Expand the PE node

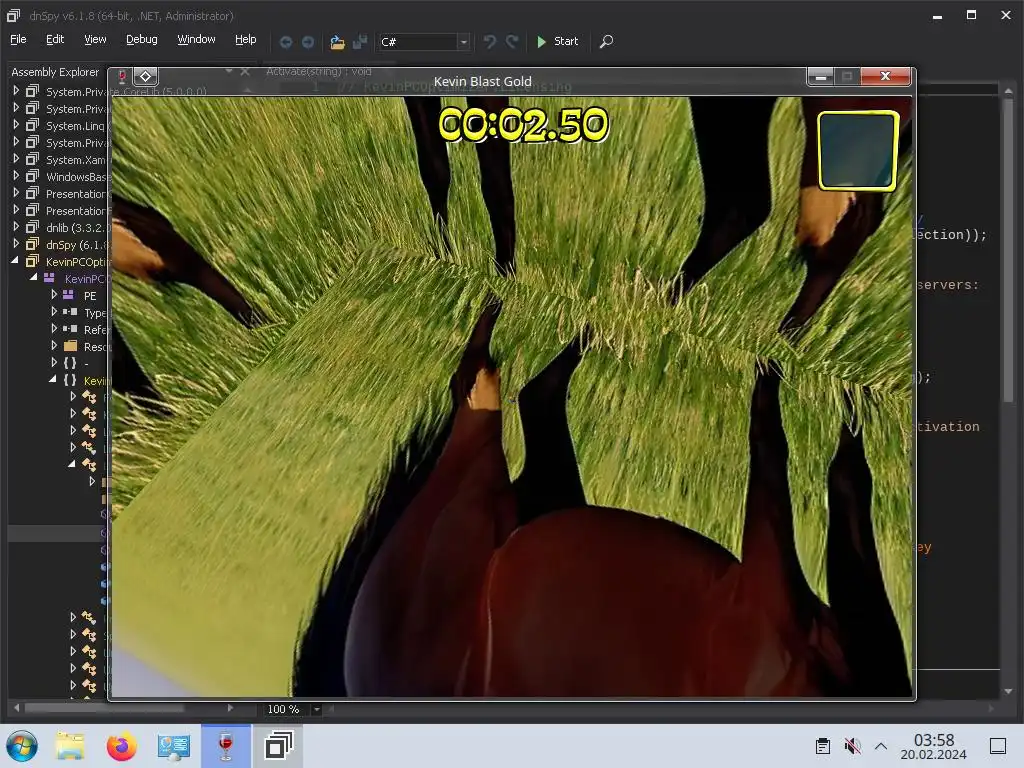point(54,295)
